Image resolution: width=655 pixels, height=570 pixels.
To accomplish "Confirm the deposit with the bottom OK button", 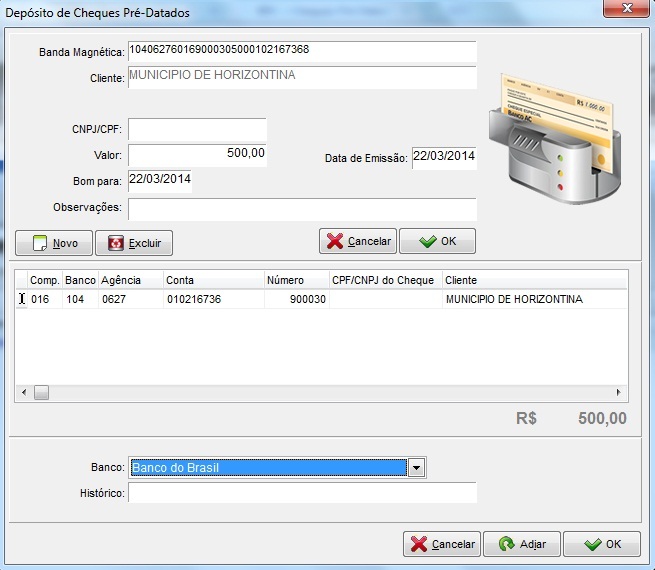I will coord(601,544).
